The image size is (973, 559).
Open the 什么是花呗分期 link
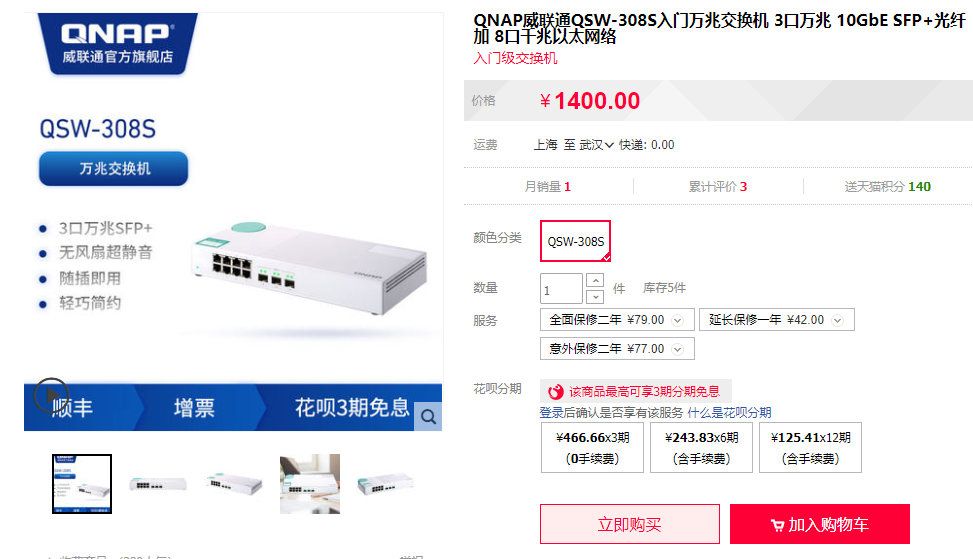pyautogui.click(x=729, y=413)
